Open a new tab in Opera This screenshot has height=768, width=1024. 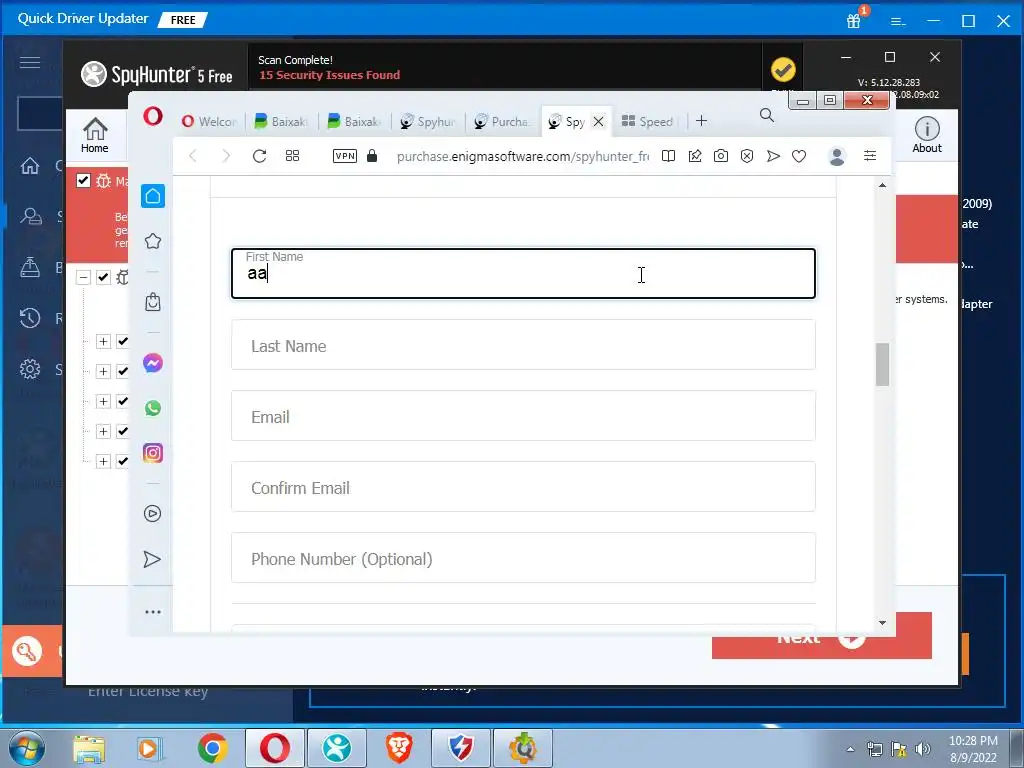tap(701, 121)
